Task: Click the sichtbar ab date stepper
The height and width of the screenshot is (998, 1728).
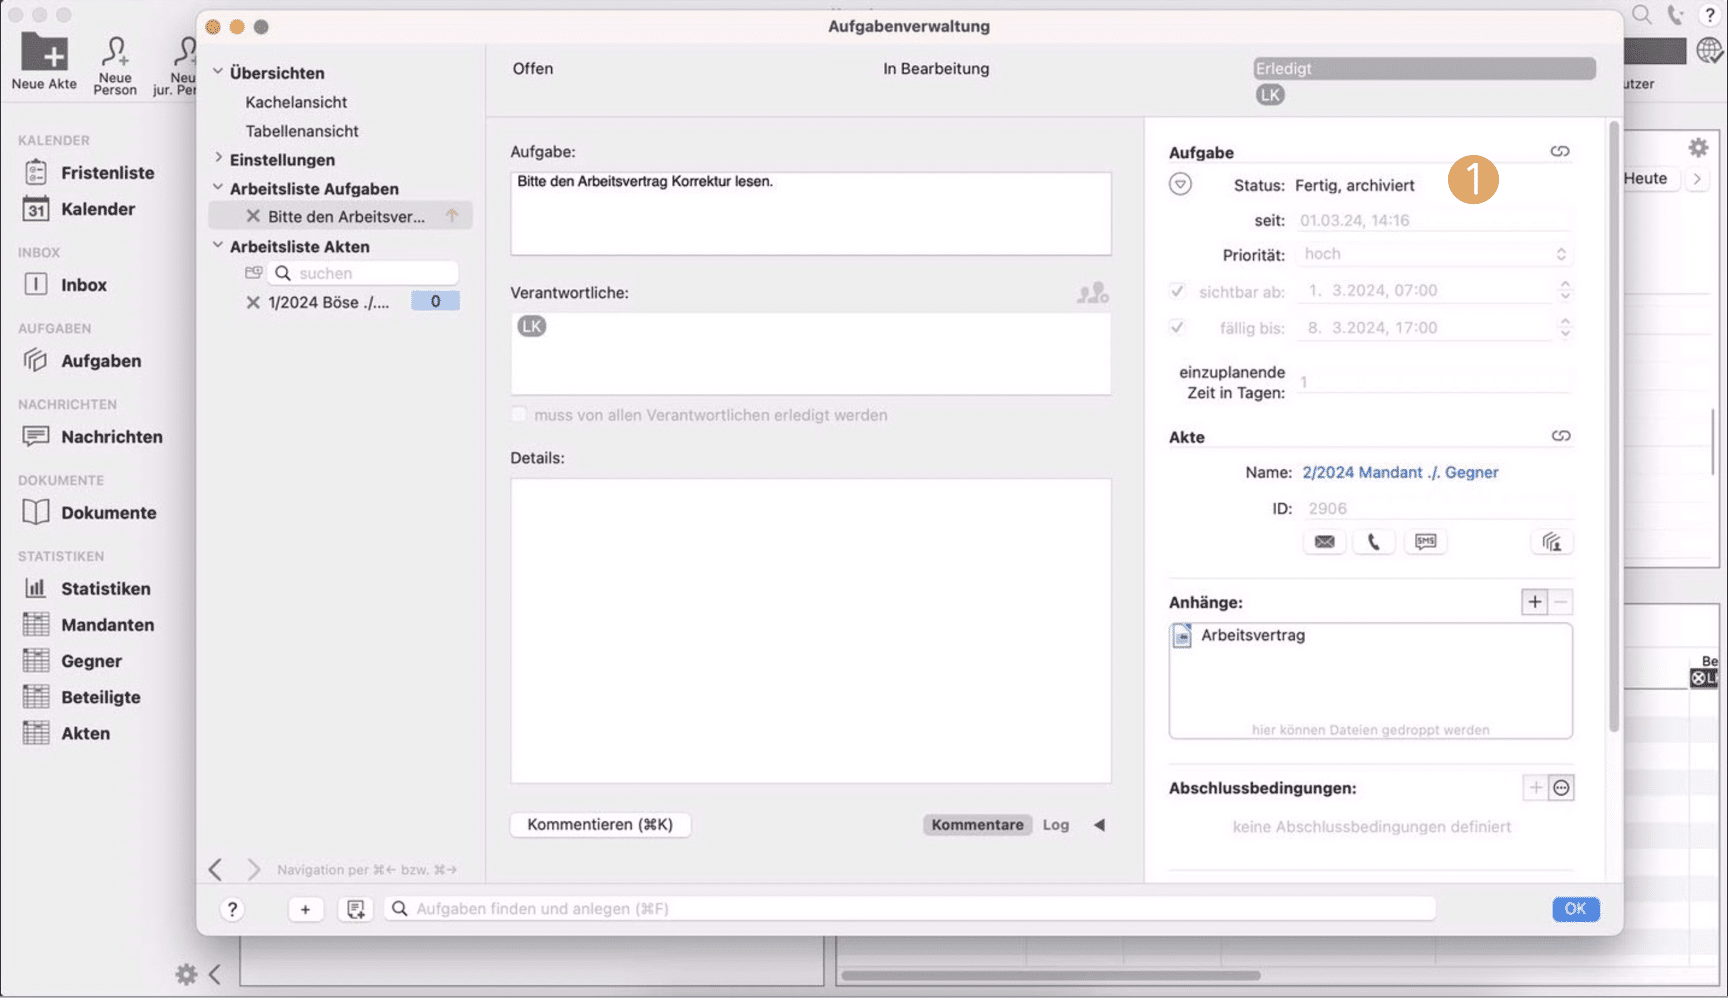Action: tap(1565, 290)
